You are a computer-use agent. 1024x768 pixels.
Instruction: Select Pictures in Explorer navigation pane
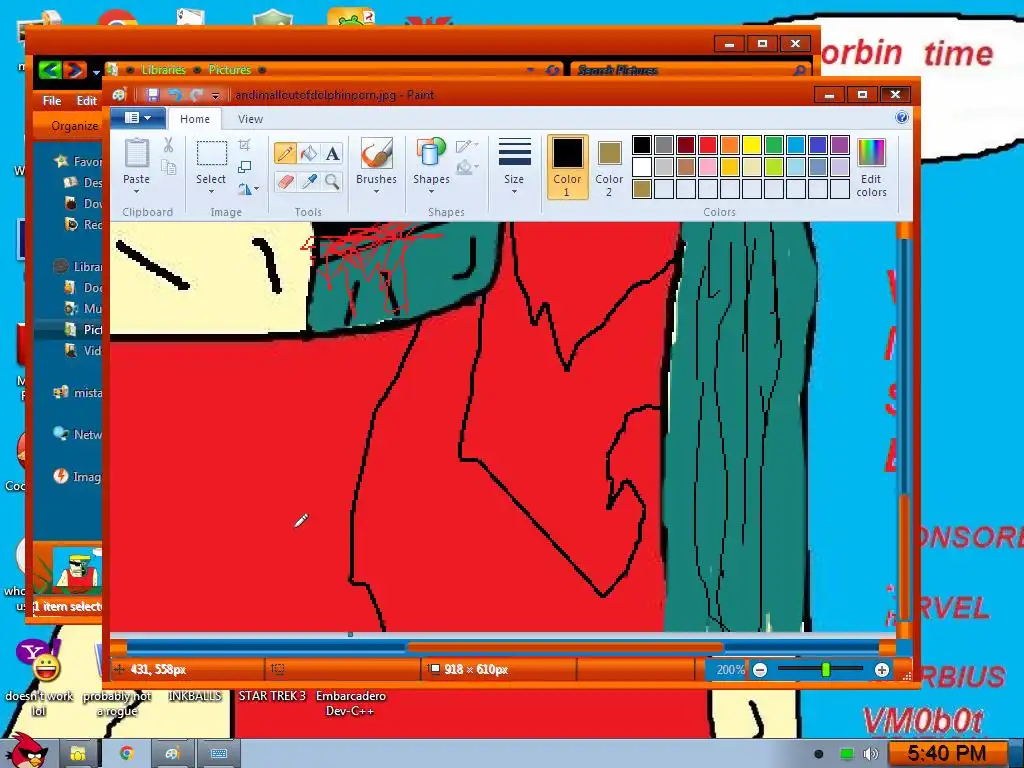84,330
